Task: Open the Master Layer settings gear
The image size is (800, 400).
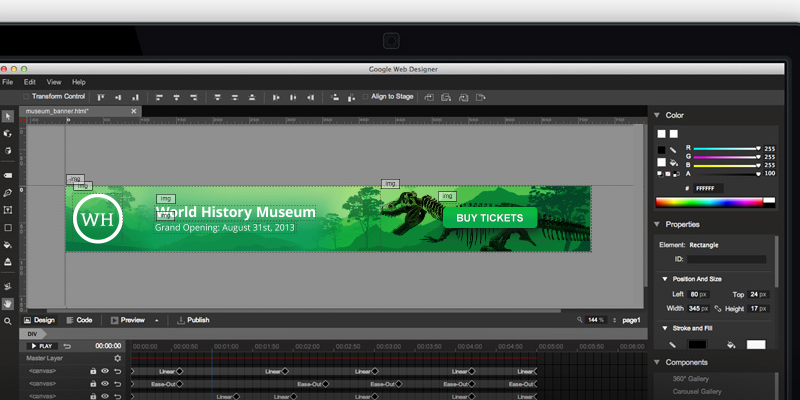Action: [x=117, y=358]
